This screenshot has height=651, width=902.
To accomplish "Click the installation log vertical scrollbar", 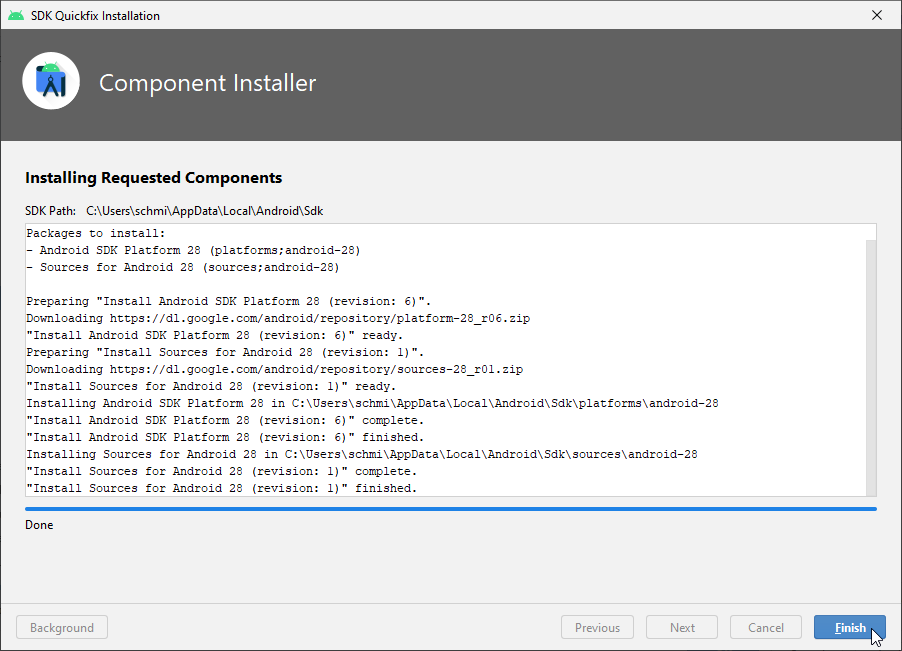I will (871, 368).
